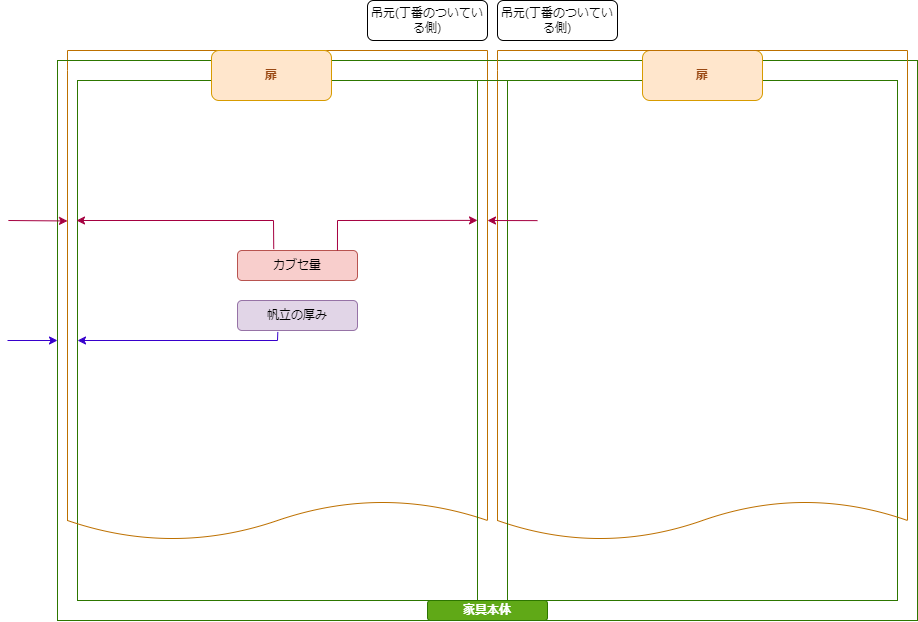Select the short red arrow at far left

pyautogui.click(x=35, y=220)
